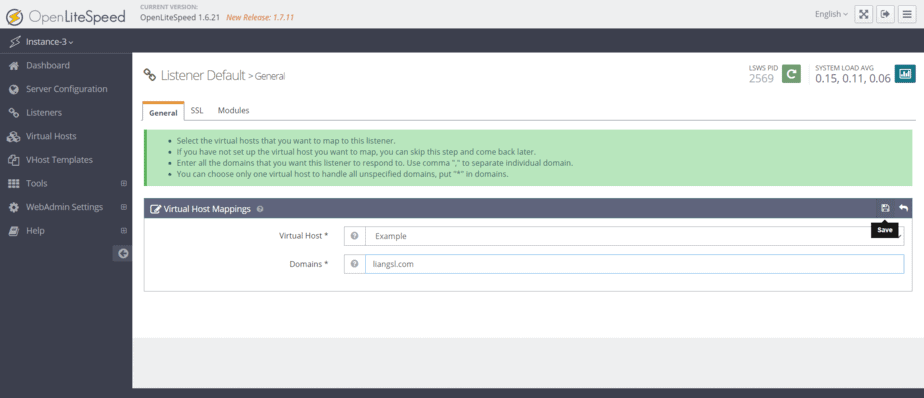Click the Help book icon
Viewport: 924px width, 398px height.
(14, 231)
